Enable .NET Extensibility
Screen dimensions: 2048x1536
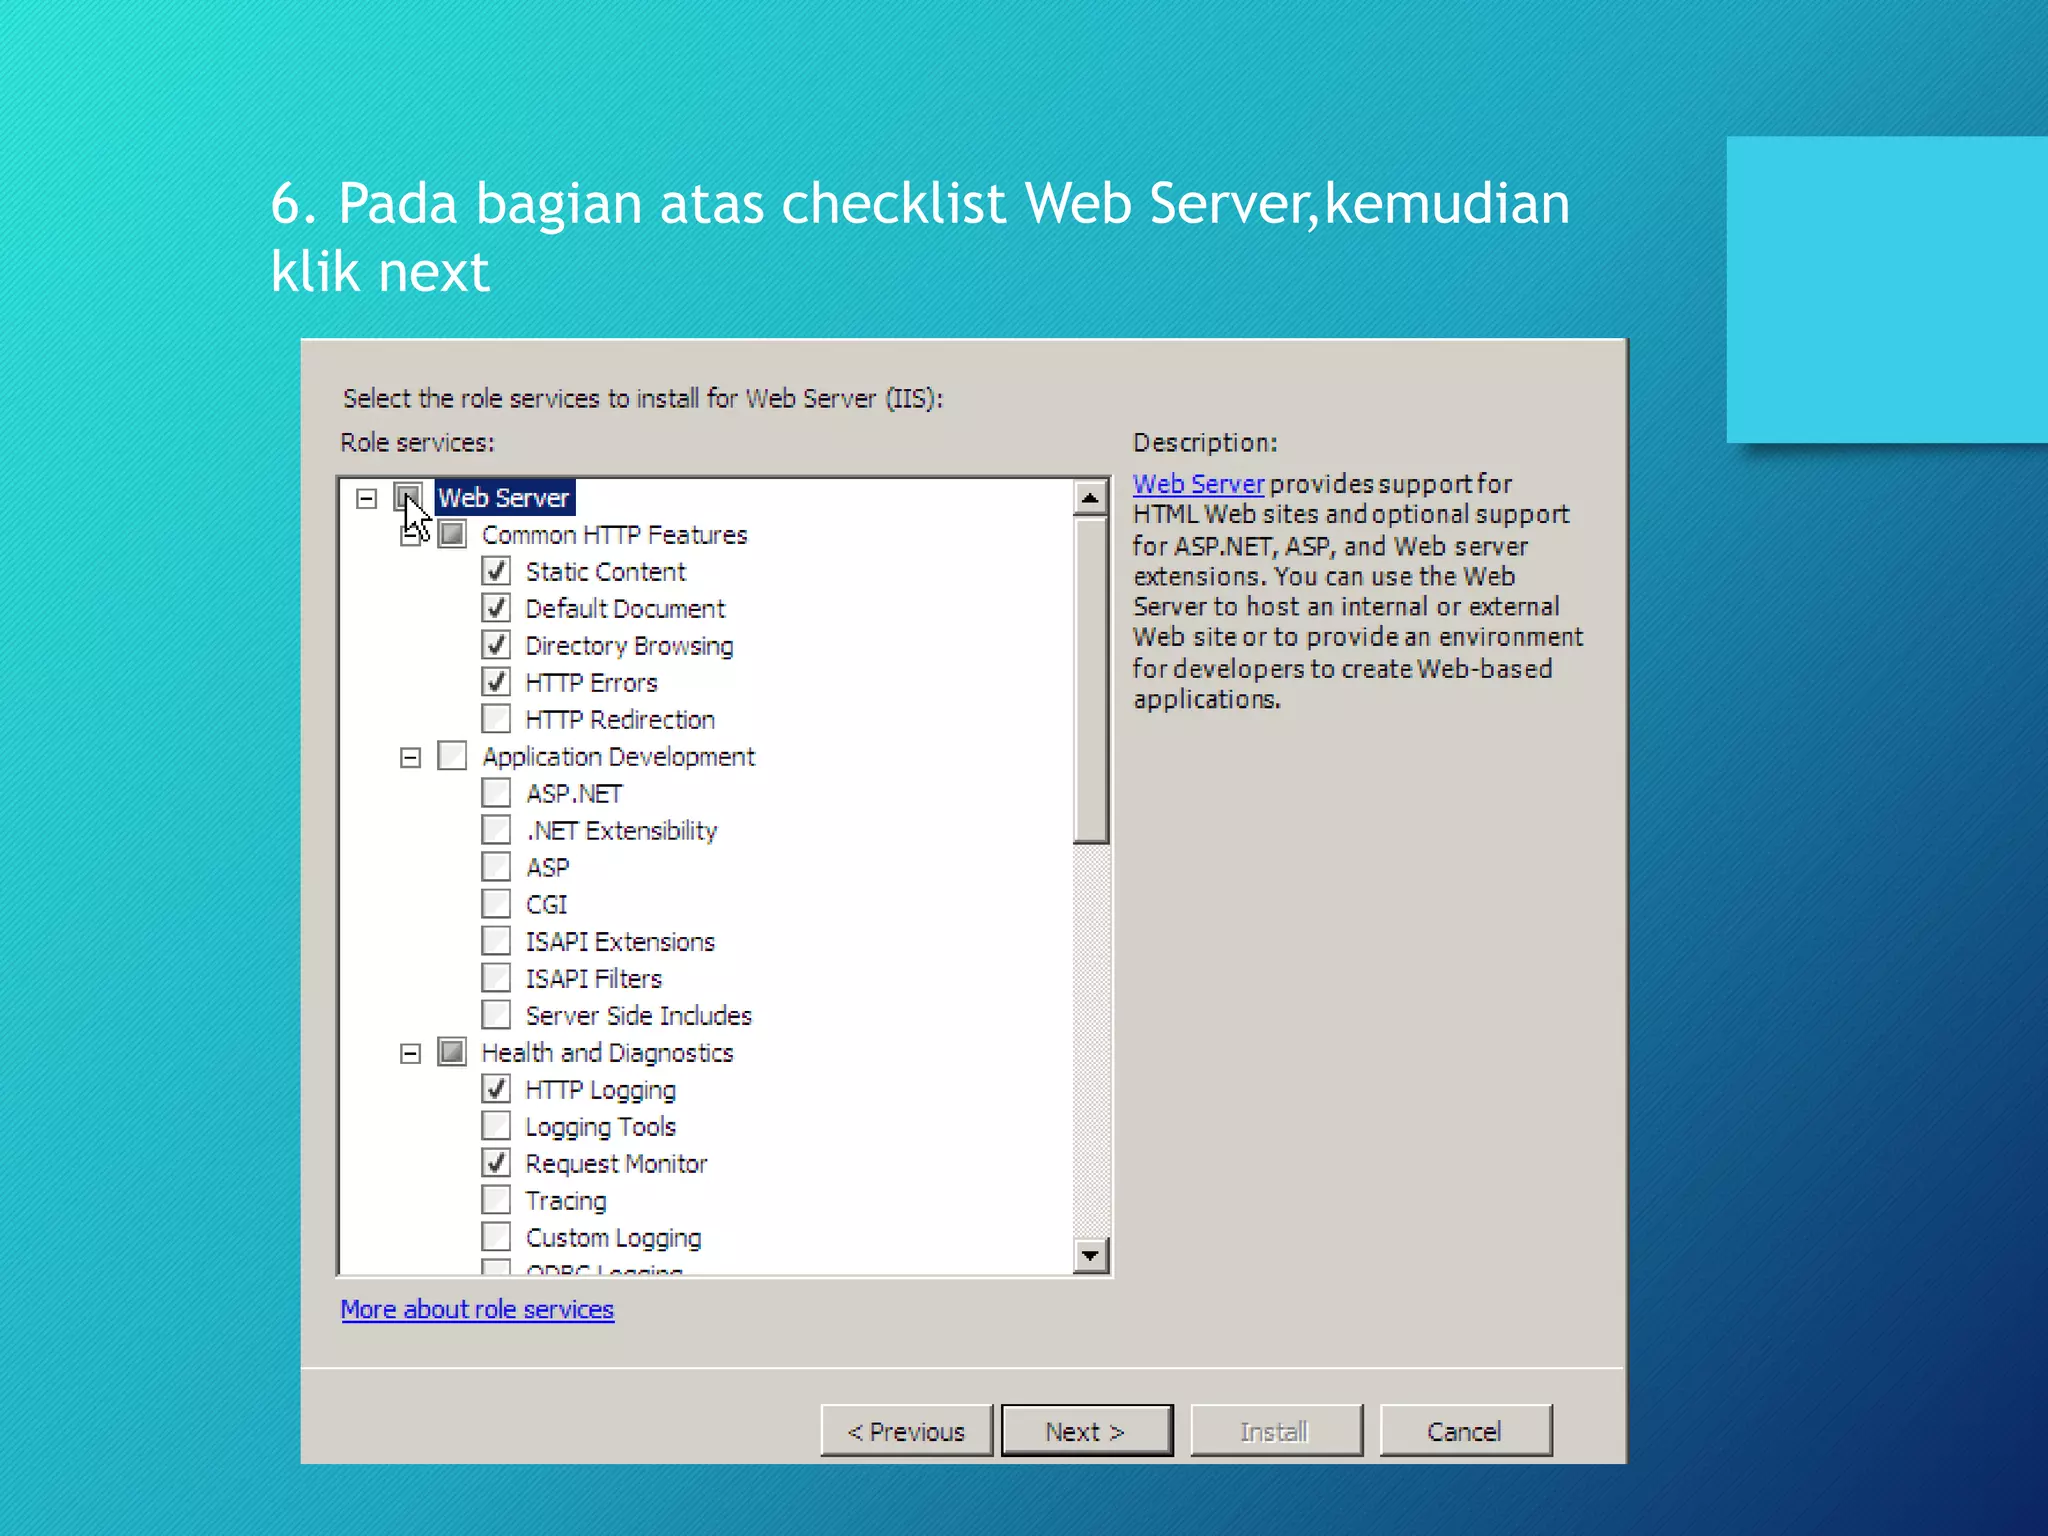pyautogui.click(x=496, y=830)
